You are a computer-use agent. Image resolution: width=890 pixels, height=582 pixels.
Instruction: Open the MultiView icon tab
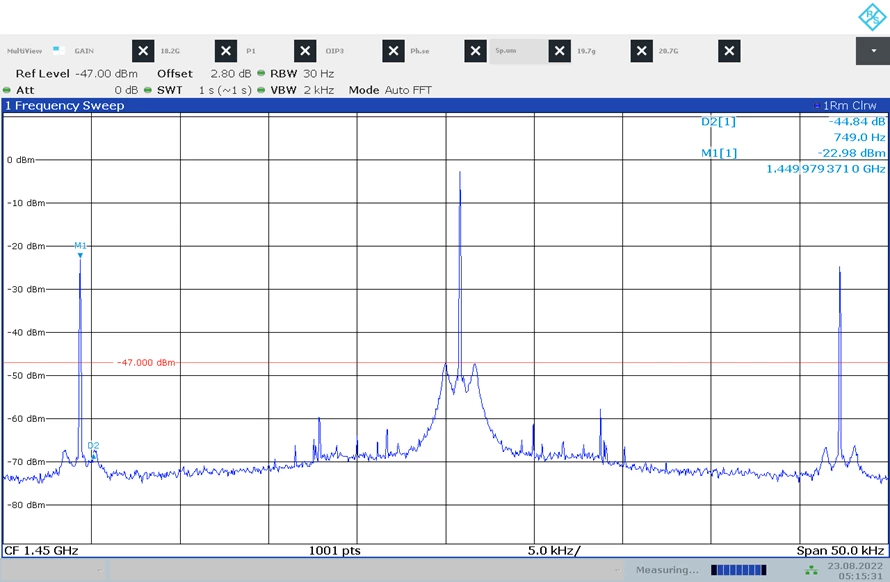tap(24, 51)
